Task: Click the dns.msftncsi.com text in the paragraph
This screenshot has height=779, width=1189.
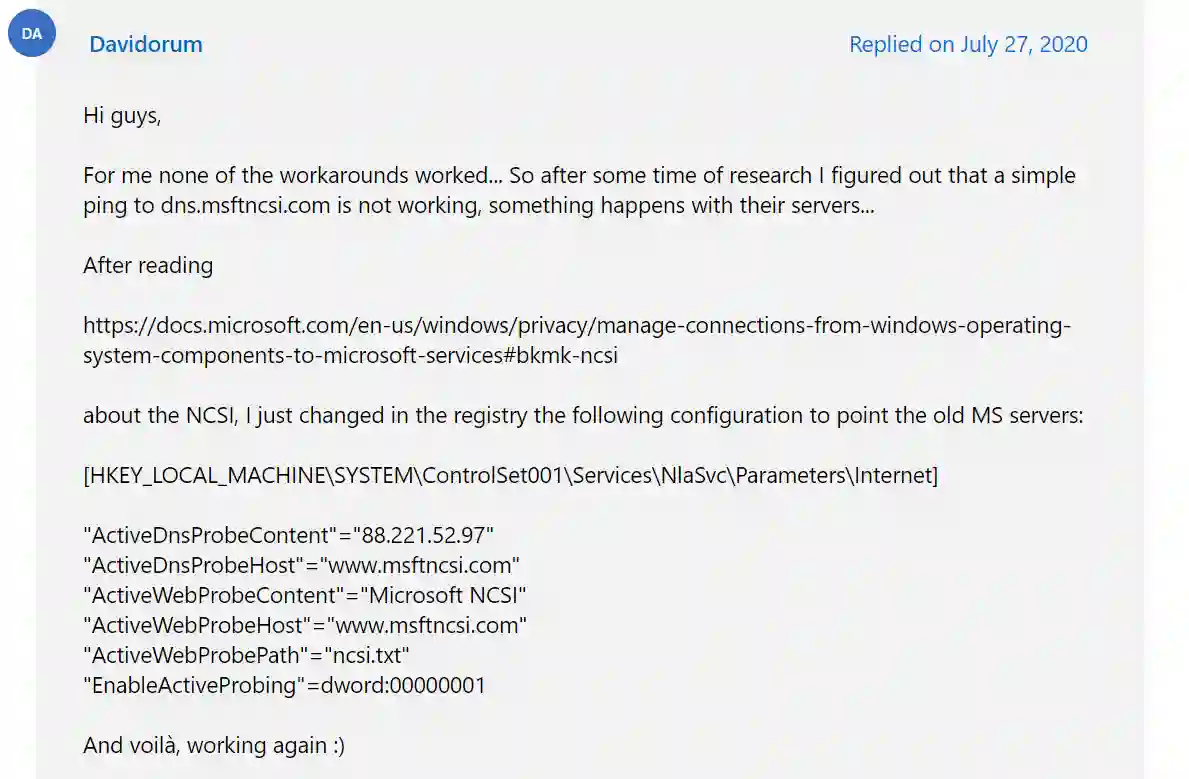Action: click(245, 206)
